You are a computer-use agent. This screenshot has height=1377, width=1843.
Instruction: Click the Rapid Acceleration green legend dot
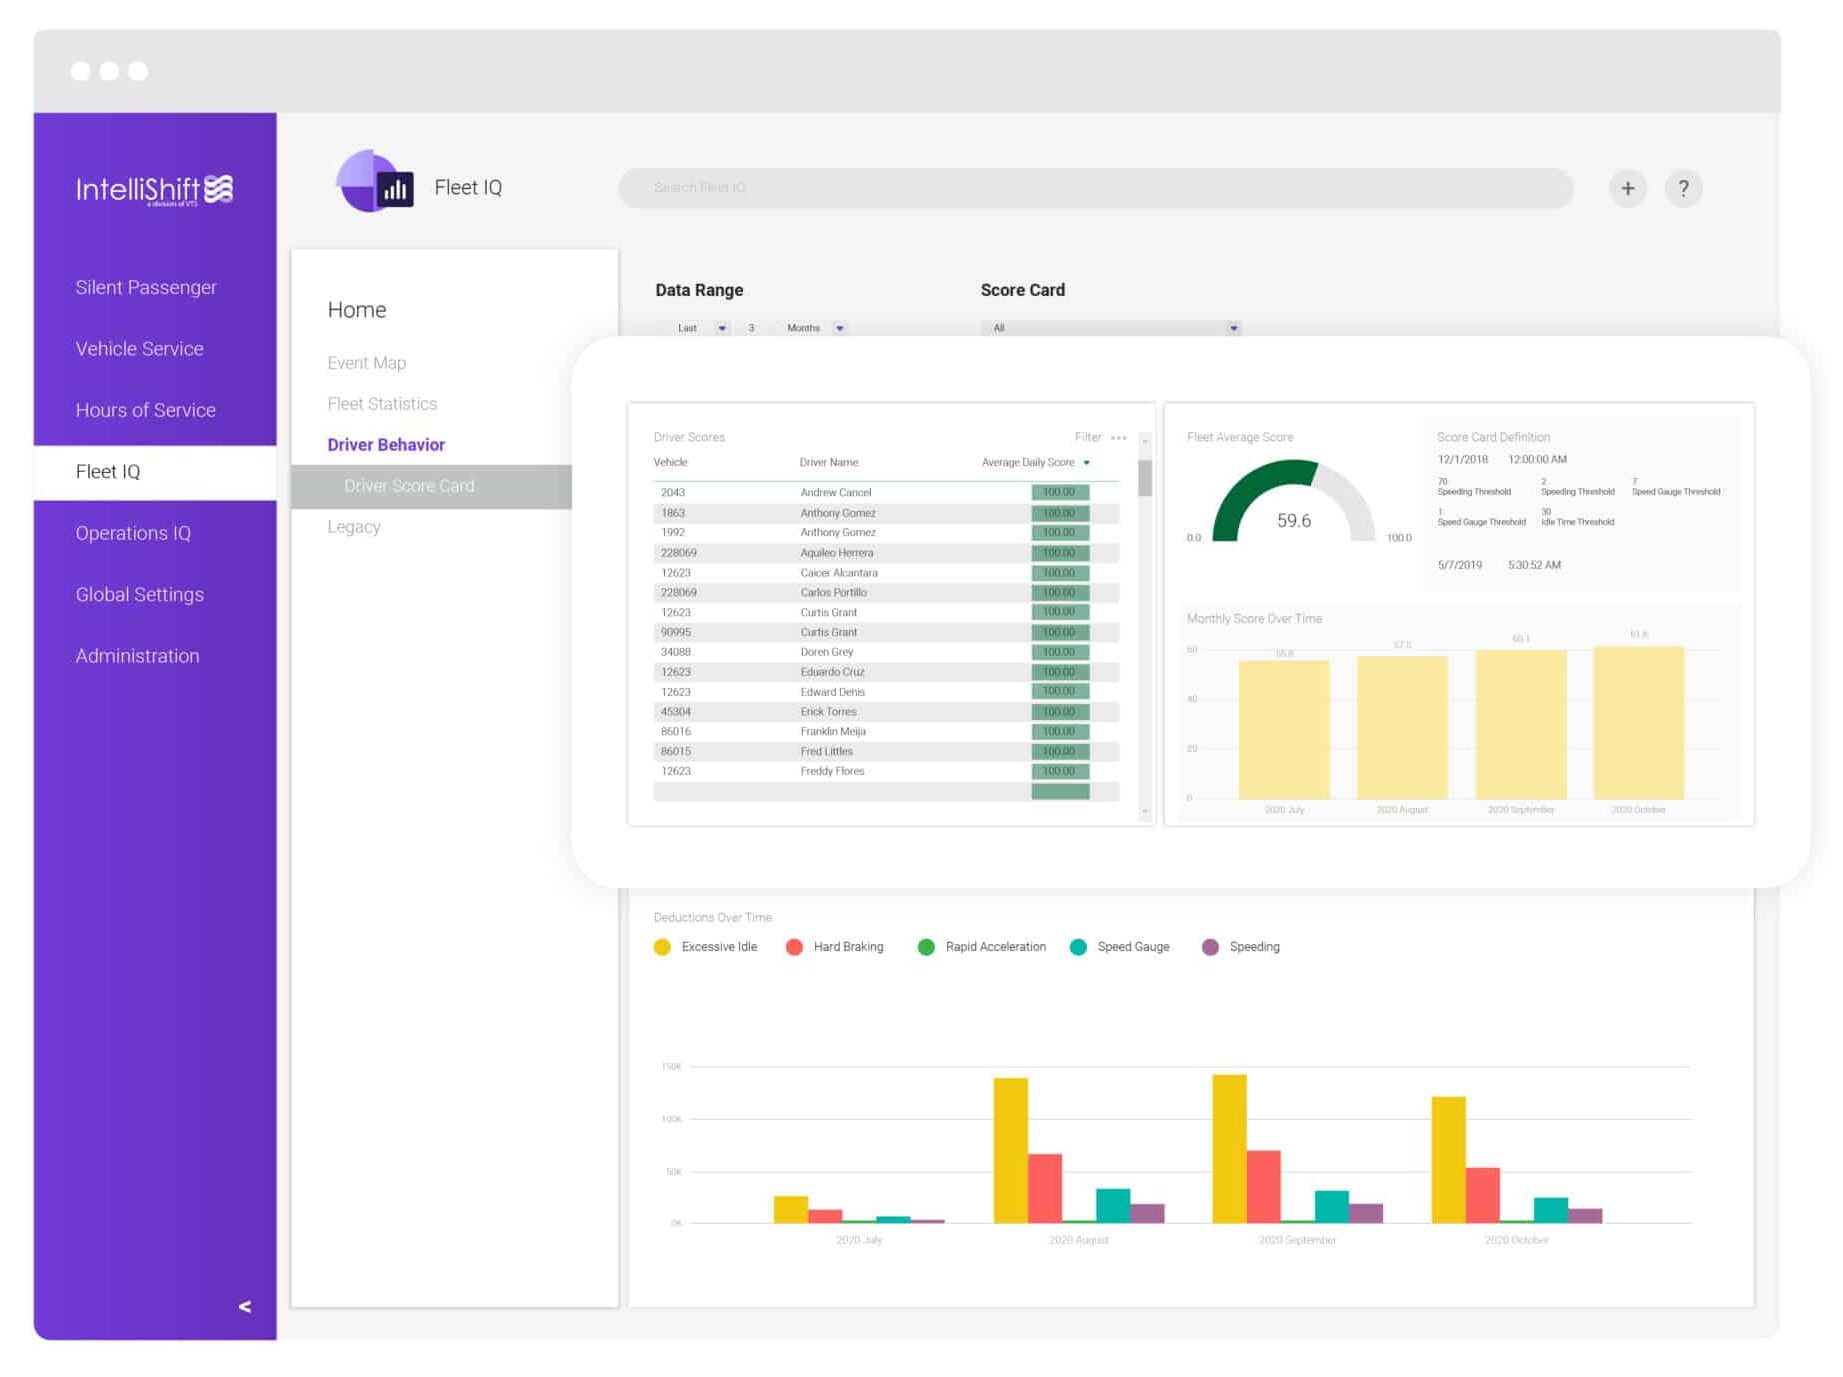pos(926,946)
